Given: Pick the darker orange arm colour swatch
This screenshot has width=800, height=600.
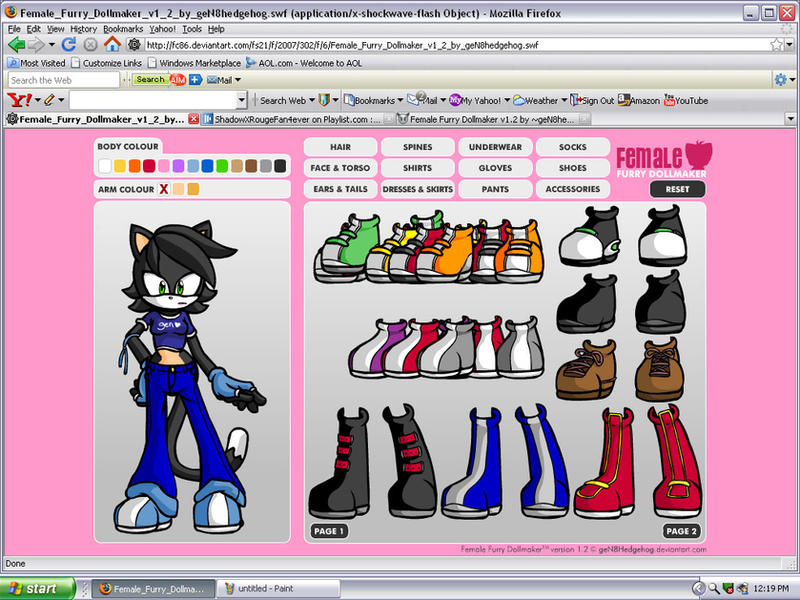Looking at the screenshot, I should tap(193, 189).
